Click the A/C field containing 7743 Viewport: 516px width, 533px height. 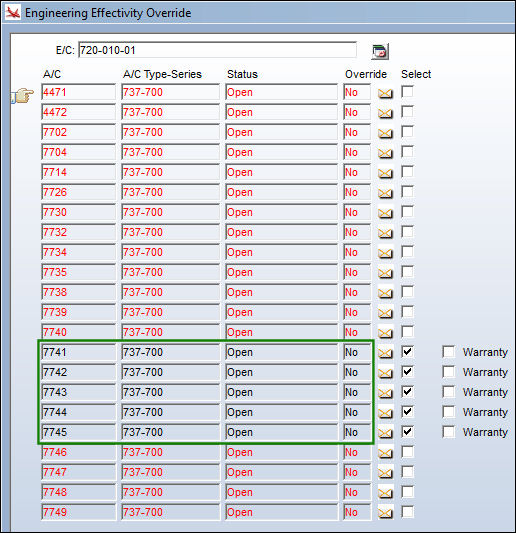pyautogui.click(x=79, y=392)
